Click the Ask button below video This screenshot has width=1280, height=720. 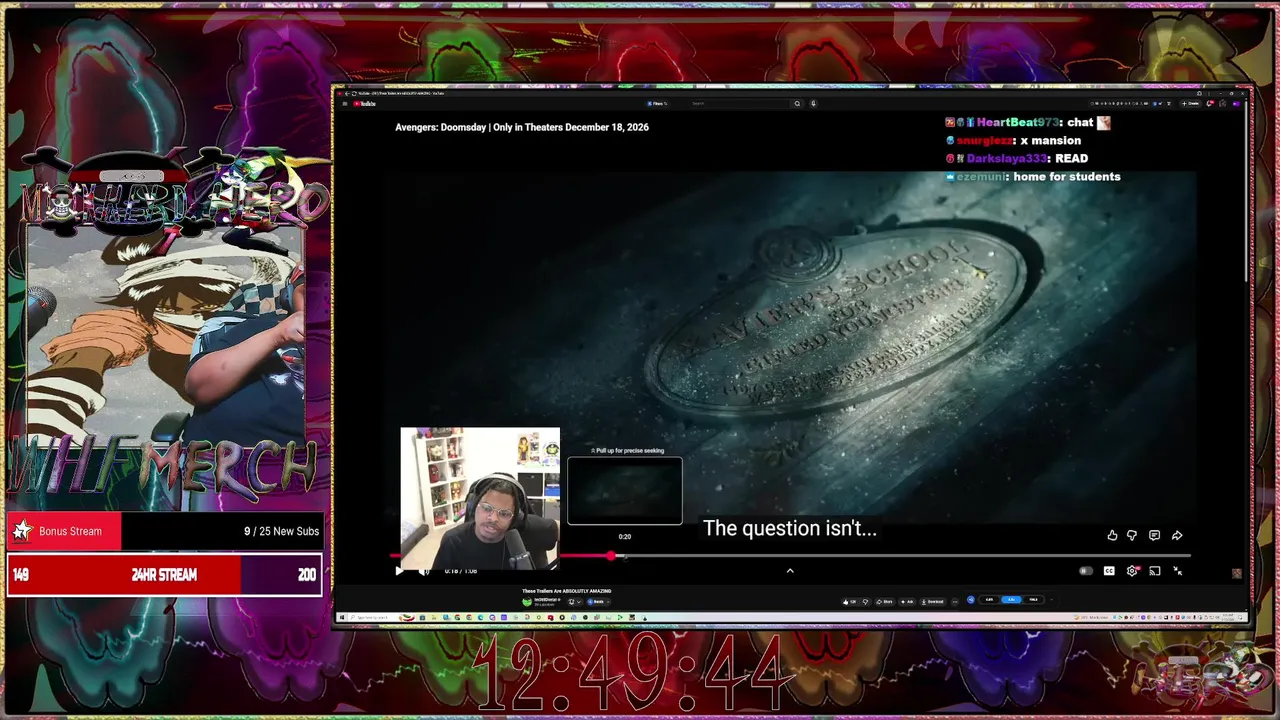click(907, 601)
